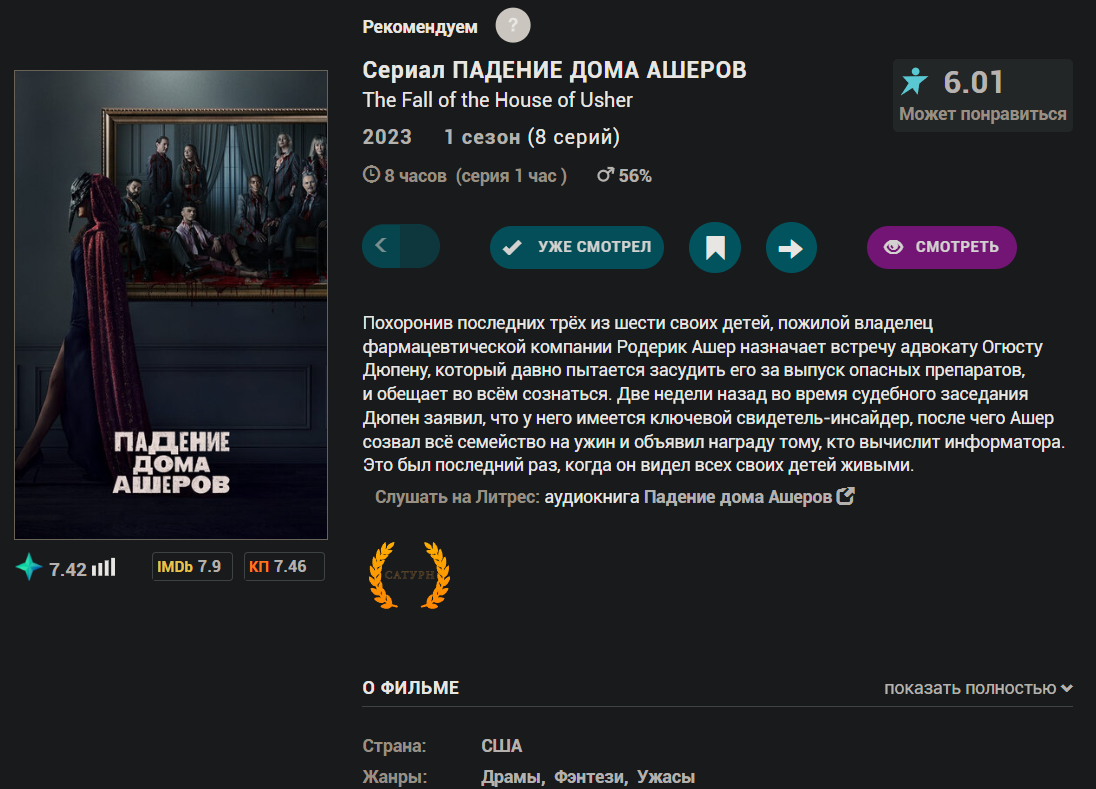Open the КП 7.46 rating badge

tap(284, 567)
